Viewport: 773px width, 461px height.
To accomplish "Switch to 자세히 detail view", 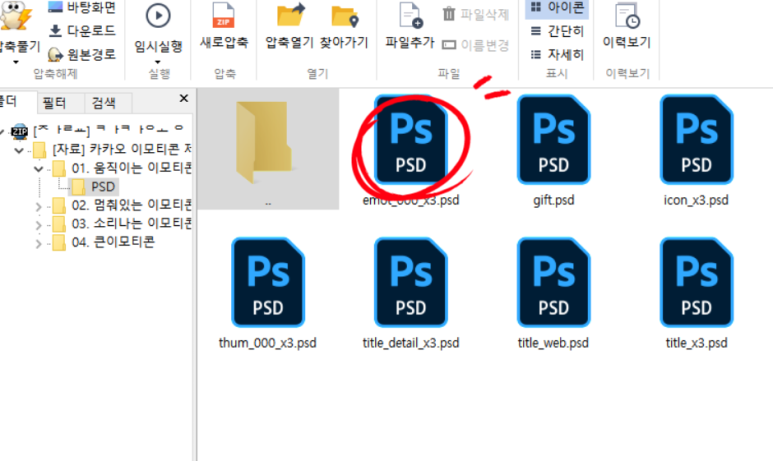I will 557,54.
